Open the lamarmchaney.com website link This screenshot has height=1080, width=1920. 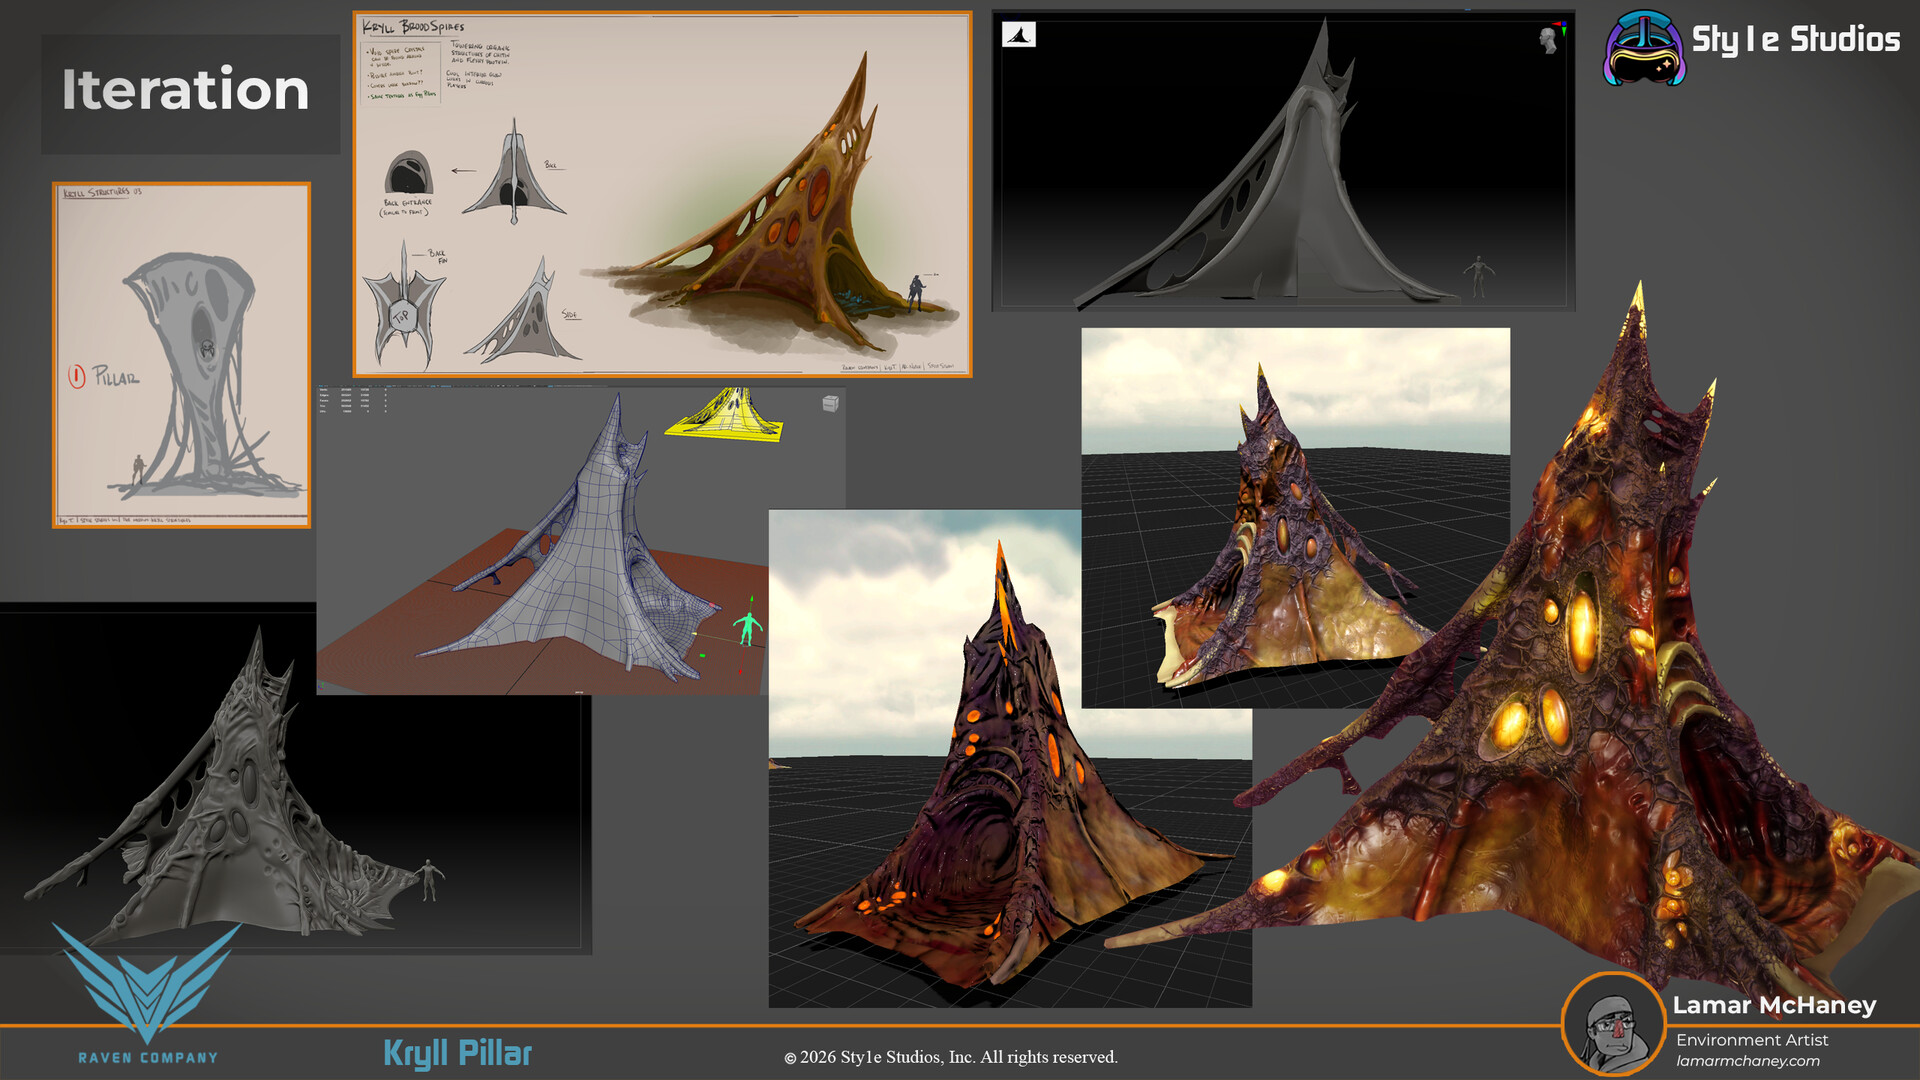[x=1747, y=1061]
